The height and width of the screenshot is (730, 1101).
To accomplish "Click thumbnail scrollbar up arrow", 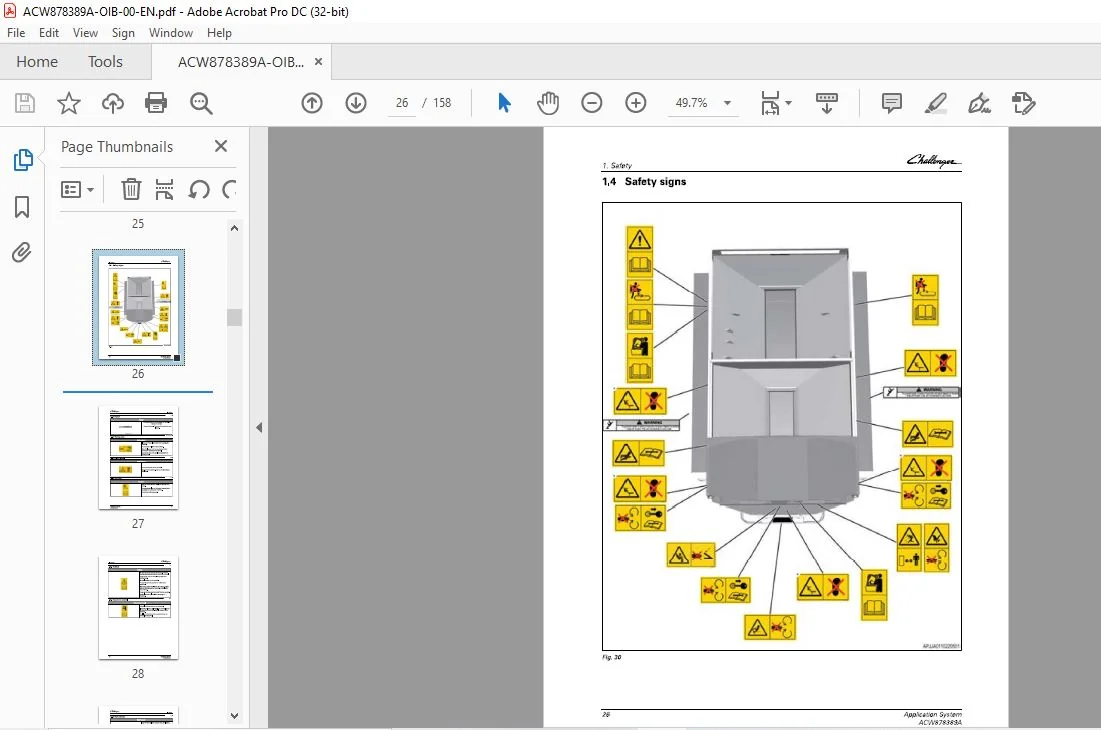I will tap(235, 228).
